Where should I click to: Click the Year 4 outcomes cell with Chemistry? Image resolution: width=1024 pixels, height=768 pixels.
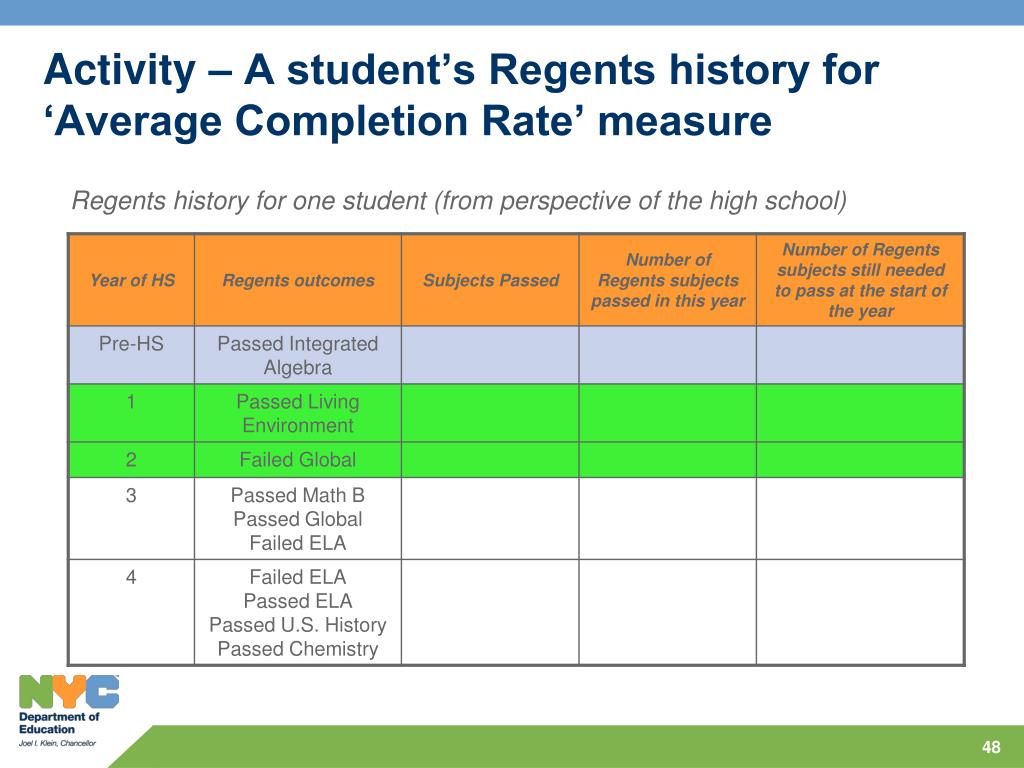pos(298,613)
